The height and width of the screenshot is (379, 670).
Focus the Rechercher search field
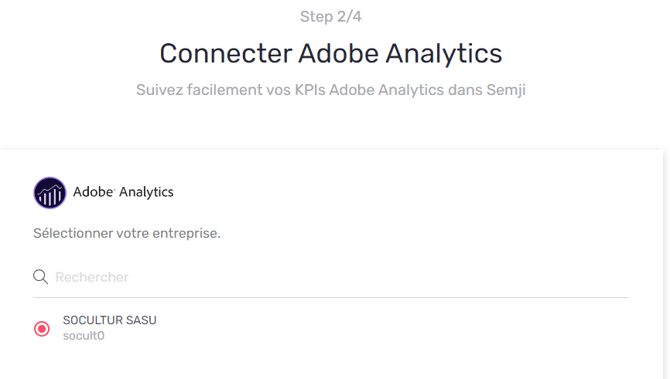331,277
